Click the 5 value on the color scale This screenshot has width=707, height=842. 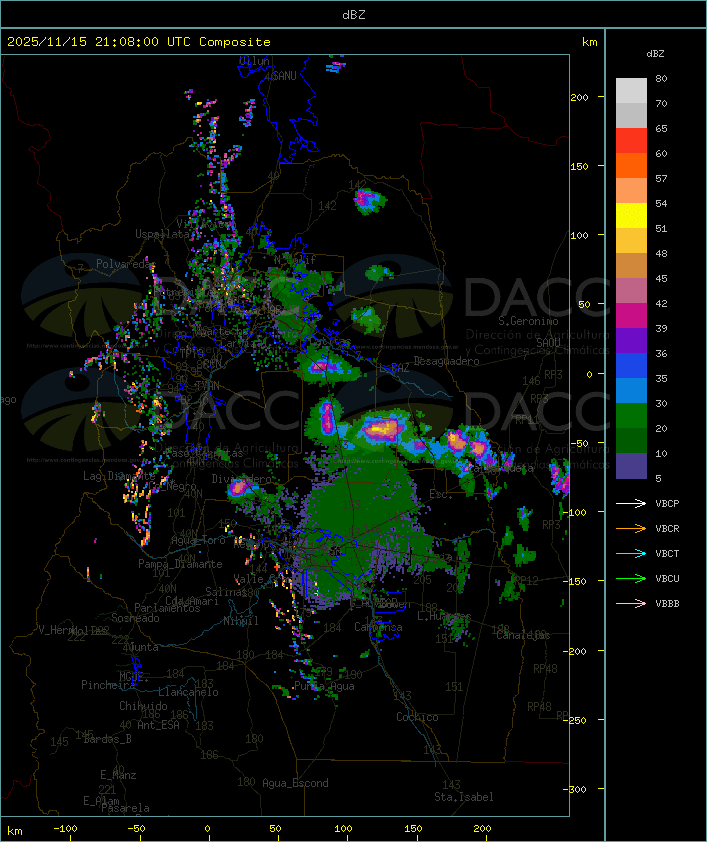pyautogui.click(x=659, y=478)
